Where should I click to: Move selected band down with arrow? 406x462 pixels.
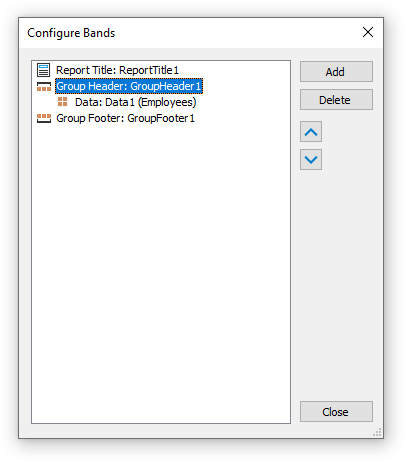311,160
